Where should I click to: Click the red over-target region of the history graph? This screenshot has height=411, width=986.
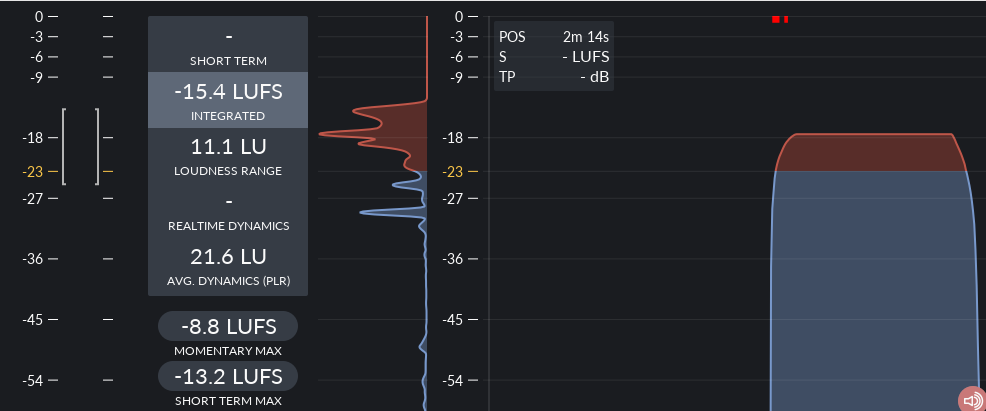[870, 152]
